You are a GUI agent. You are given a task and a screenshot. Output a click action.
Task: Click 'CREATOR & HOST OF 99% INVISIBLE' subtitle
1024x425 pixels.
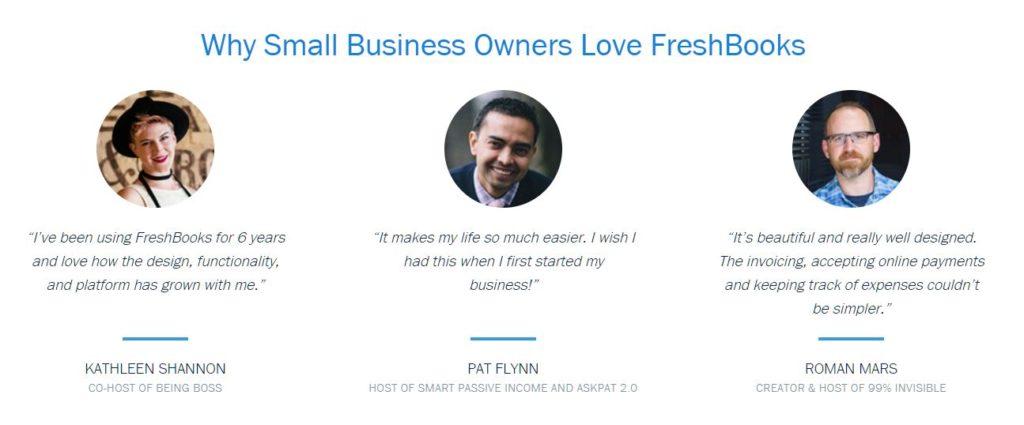click(851, 388)
